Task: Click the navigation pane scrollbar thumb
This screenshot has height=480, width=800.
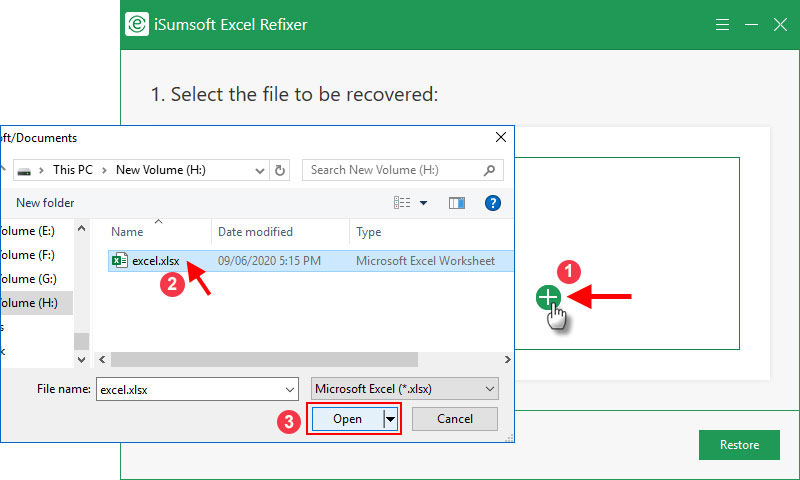Action: click(81, 341)
